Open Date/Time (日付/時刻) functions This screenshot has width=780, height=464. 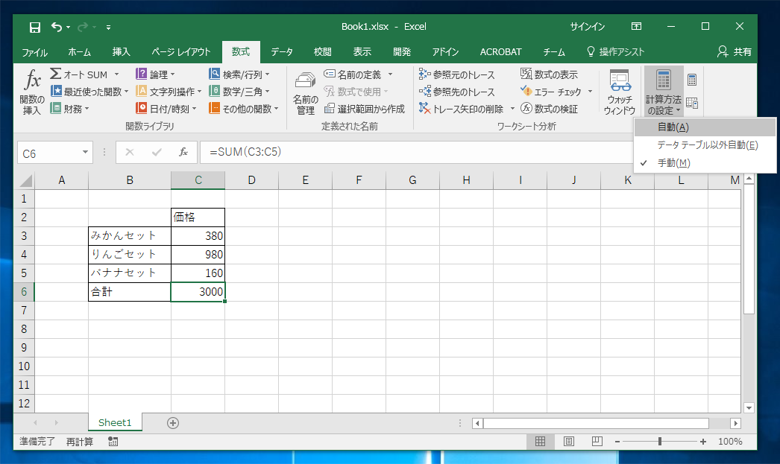166,108
